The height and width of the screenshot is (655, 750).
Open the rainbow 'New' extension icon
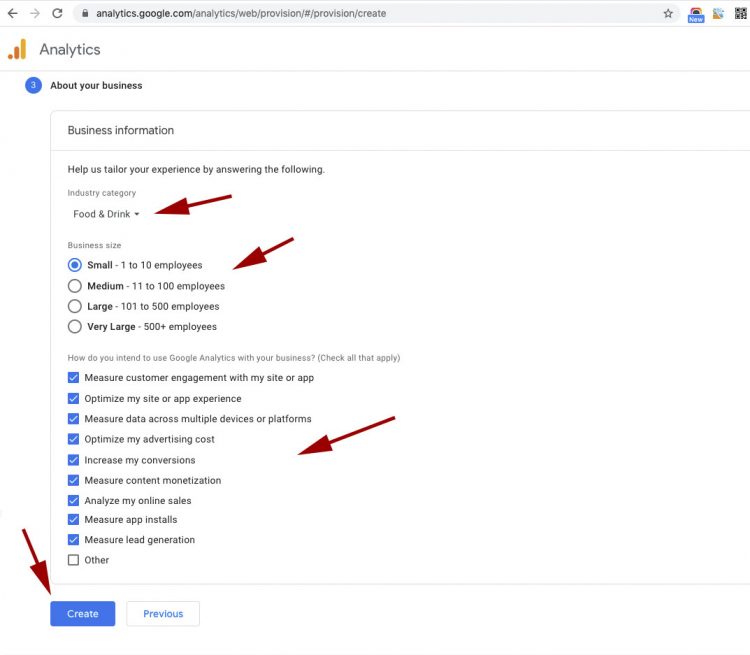pos(696,14)
